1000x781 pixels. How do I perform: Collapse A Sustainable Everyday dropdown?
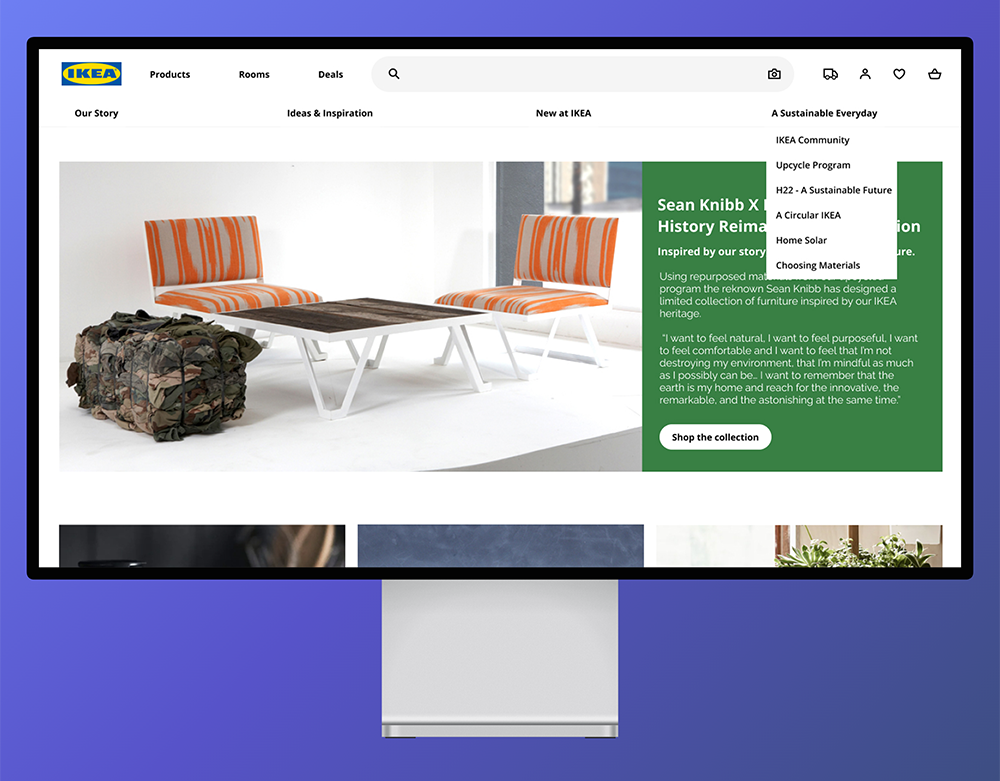(x=824, y=113)
